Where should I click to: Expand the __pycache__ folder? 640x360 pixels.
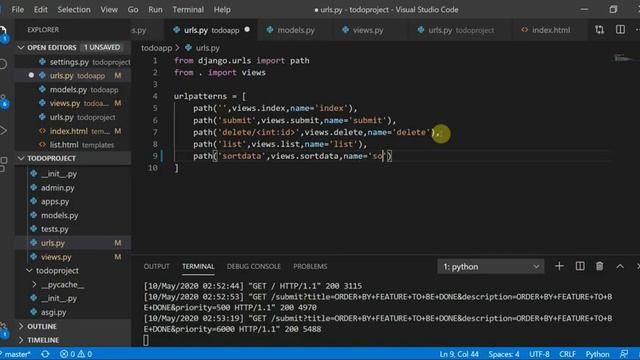coord(73,284)
